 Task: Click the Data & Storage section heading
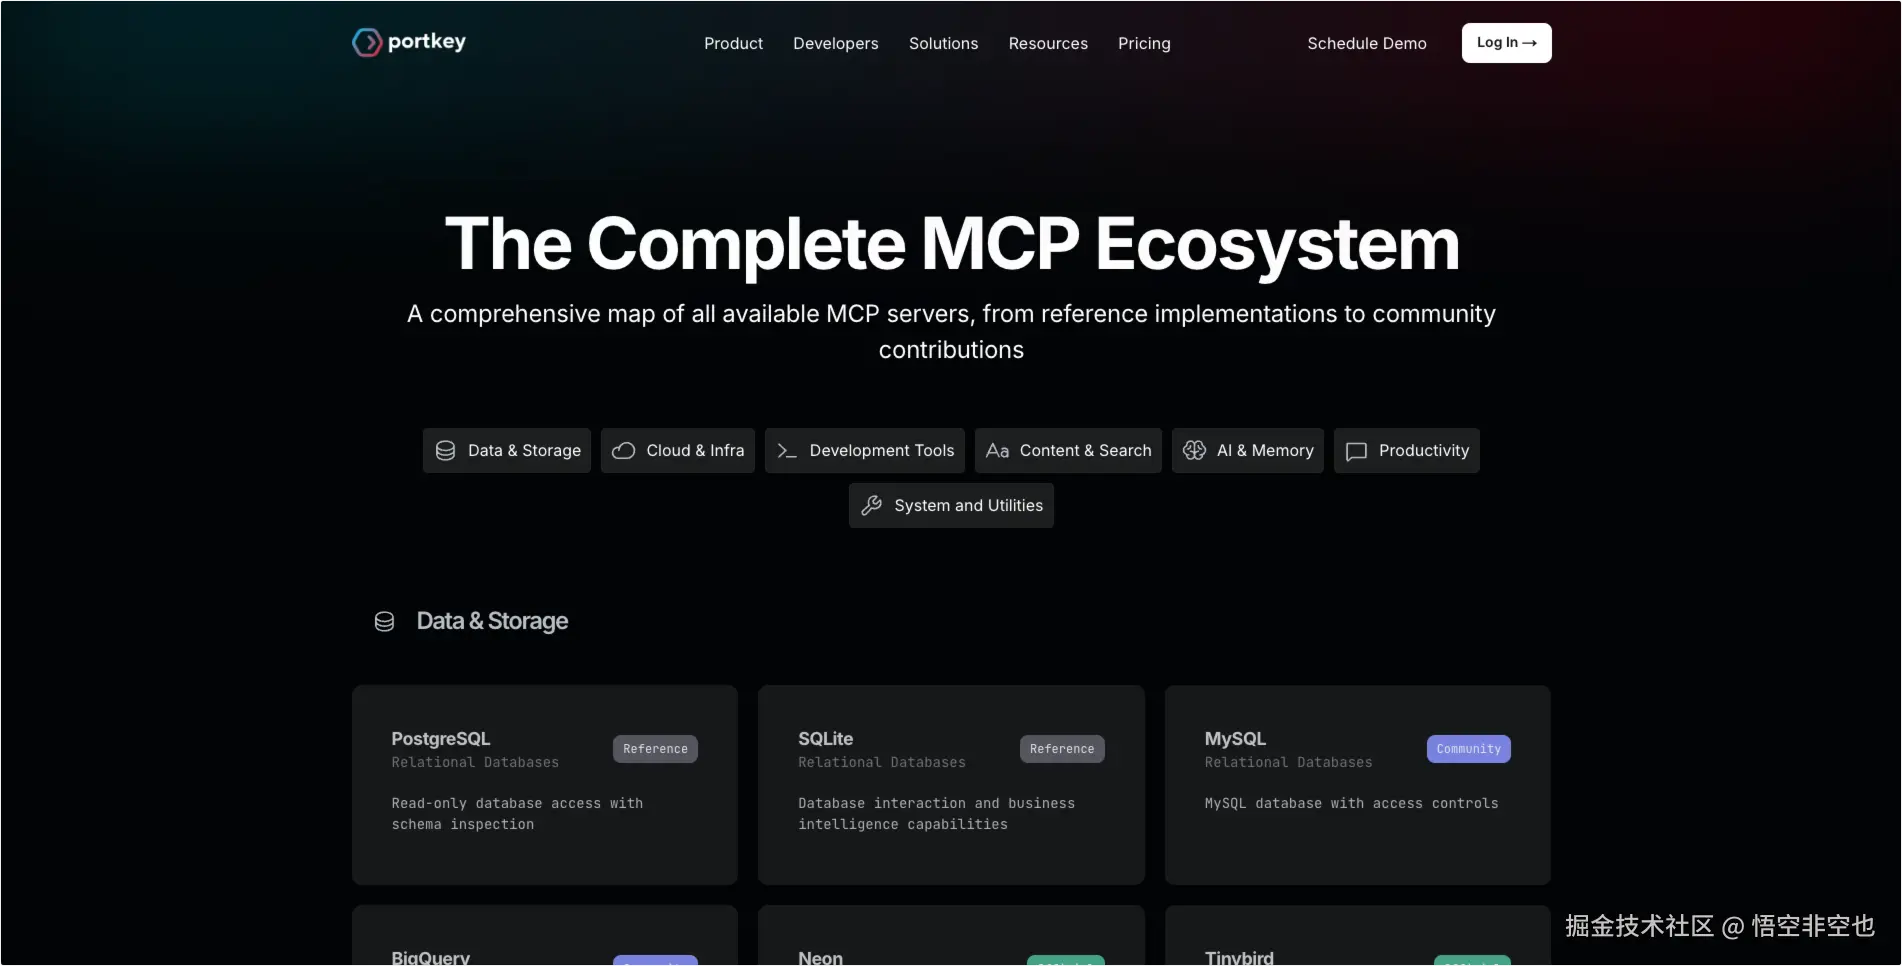coord(492,622)
